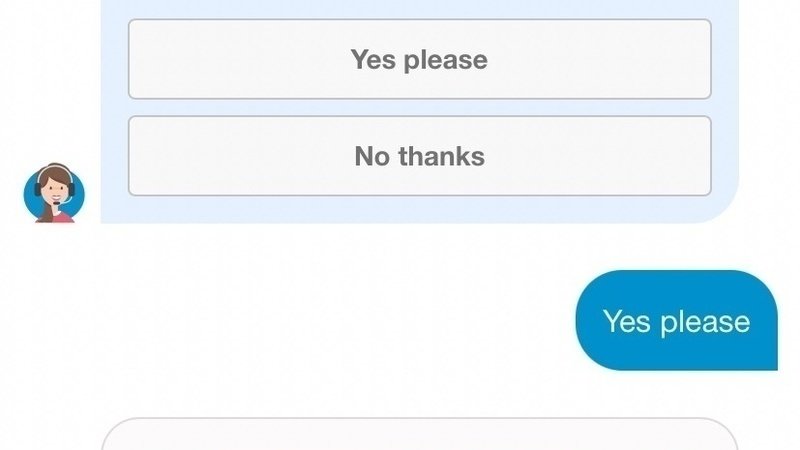Tap the support agent avatar icon
This screenshot has width=800, height=450.
[54, 193]
